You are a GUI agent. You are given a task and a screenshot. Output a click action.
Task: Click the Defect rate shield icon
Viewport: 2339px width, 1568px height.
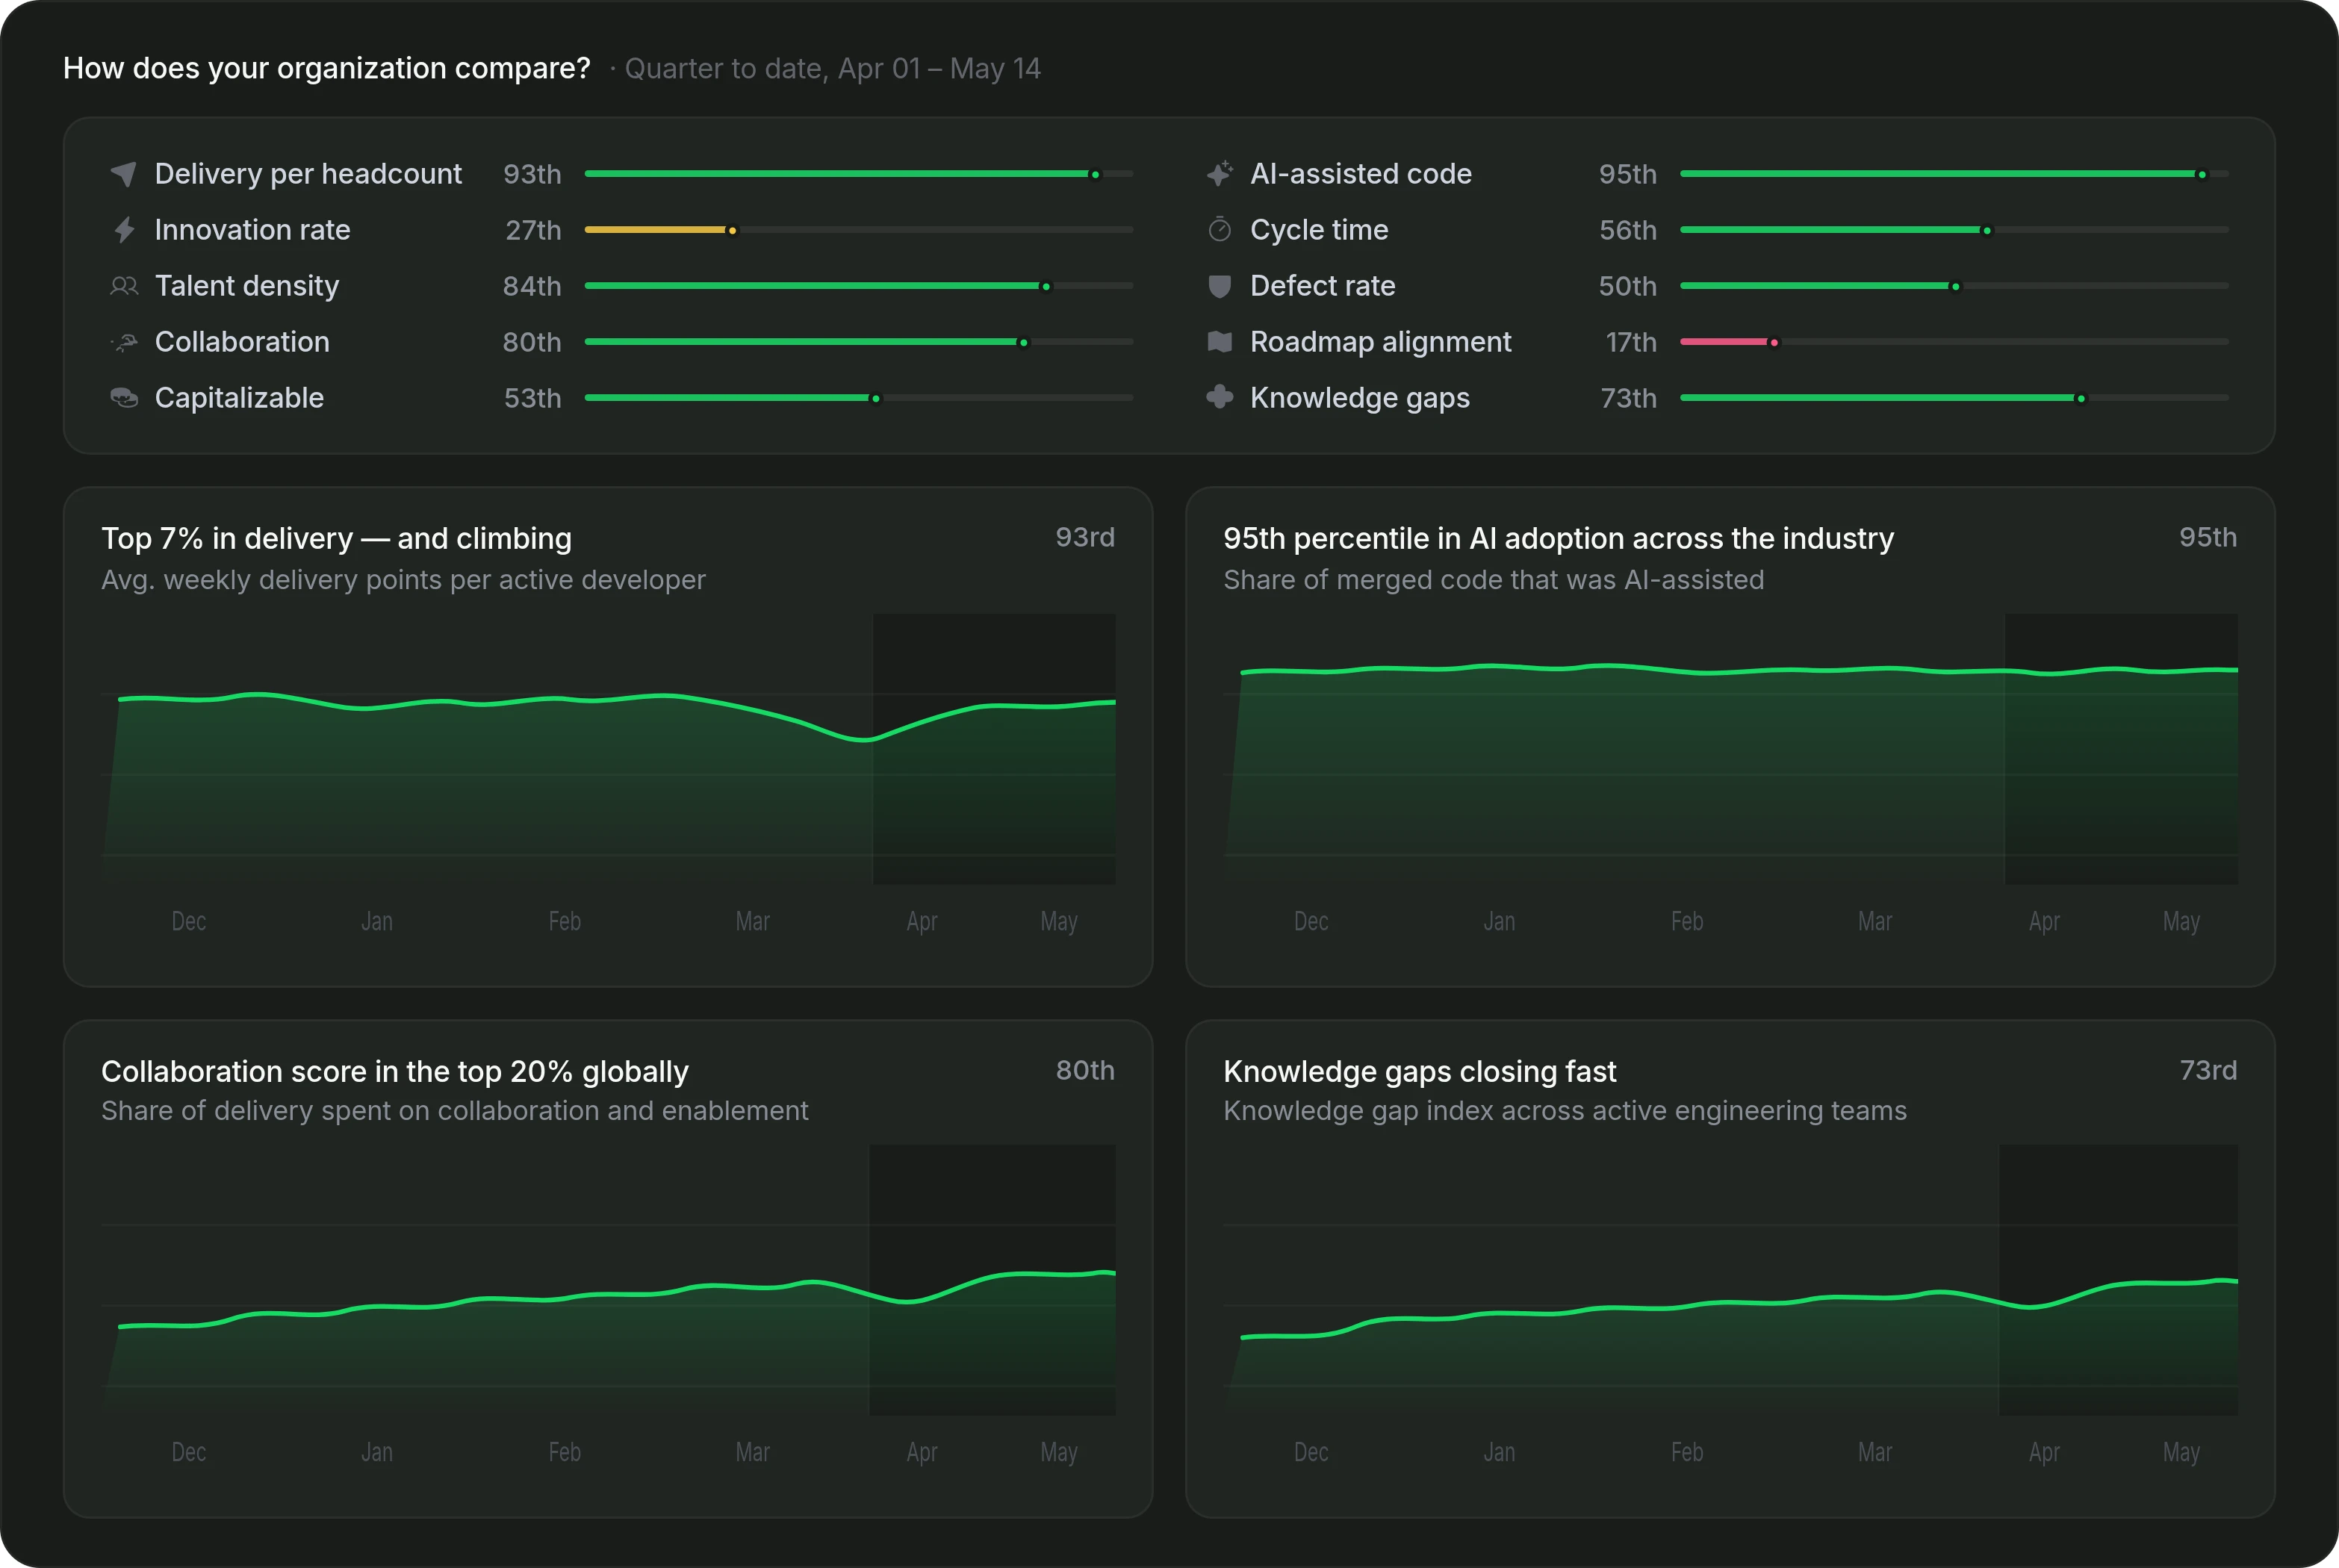[1220, 286]
